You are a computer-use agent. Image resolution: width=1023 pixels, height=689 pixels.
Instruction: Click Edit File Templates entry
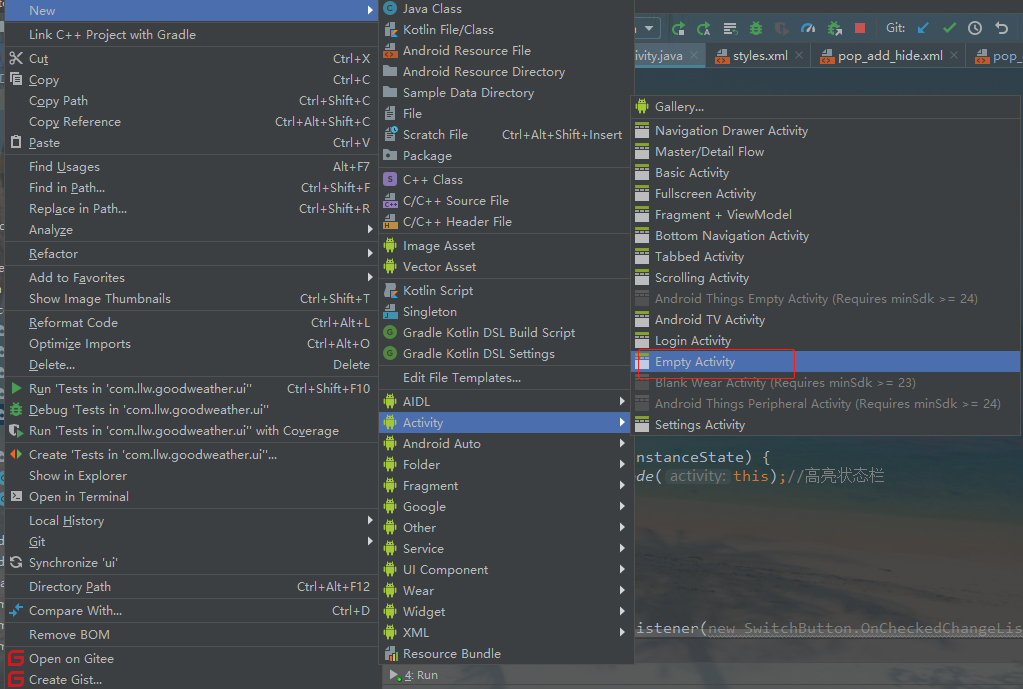[505, 378]
